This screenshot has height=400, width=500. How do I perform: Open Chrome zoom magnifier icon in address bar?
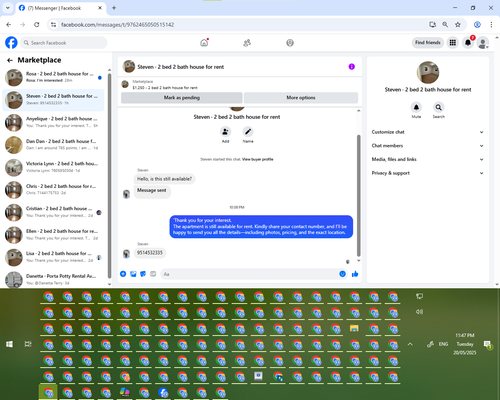(x=445, y=25)
